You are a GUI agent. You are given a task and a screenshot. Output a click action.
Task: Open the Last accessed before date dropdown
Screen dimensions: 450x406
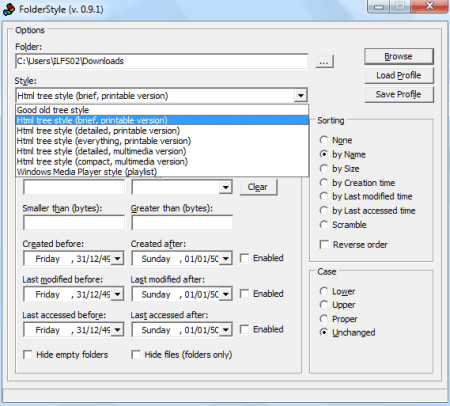[x=117, y=330]
